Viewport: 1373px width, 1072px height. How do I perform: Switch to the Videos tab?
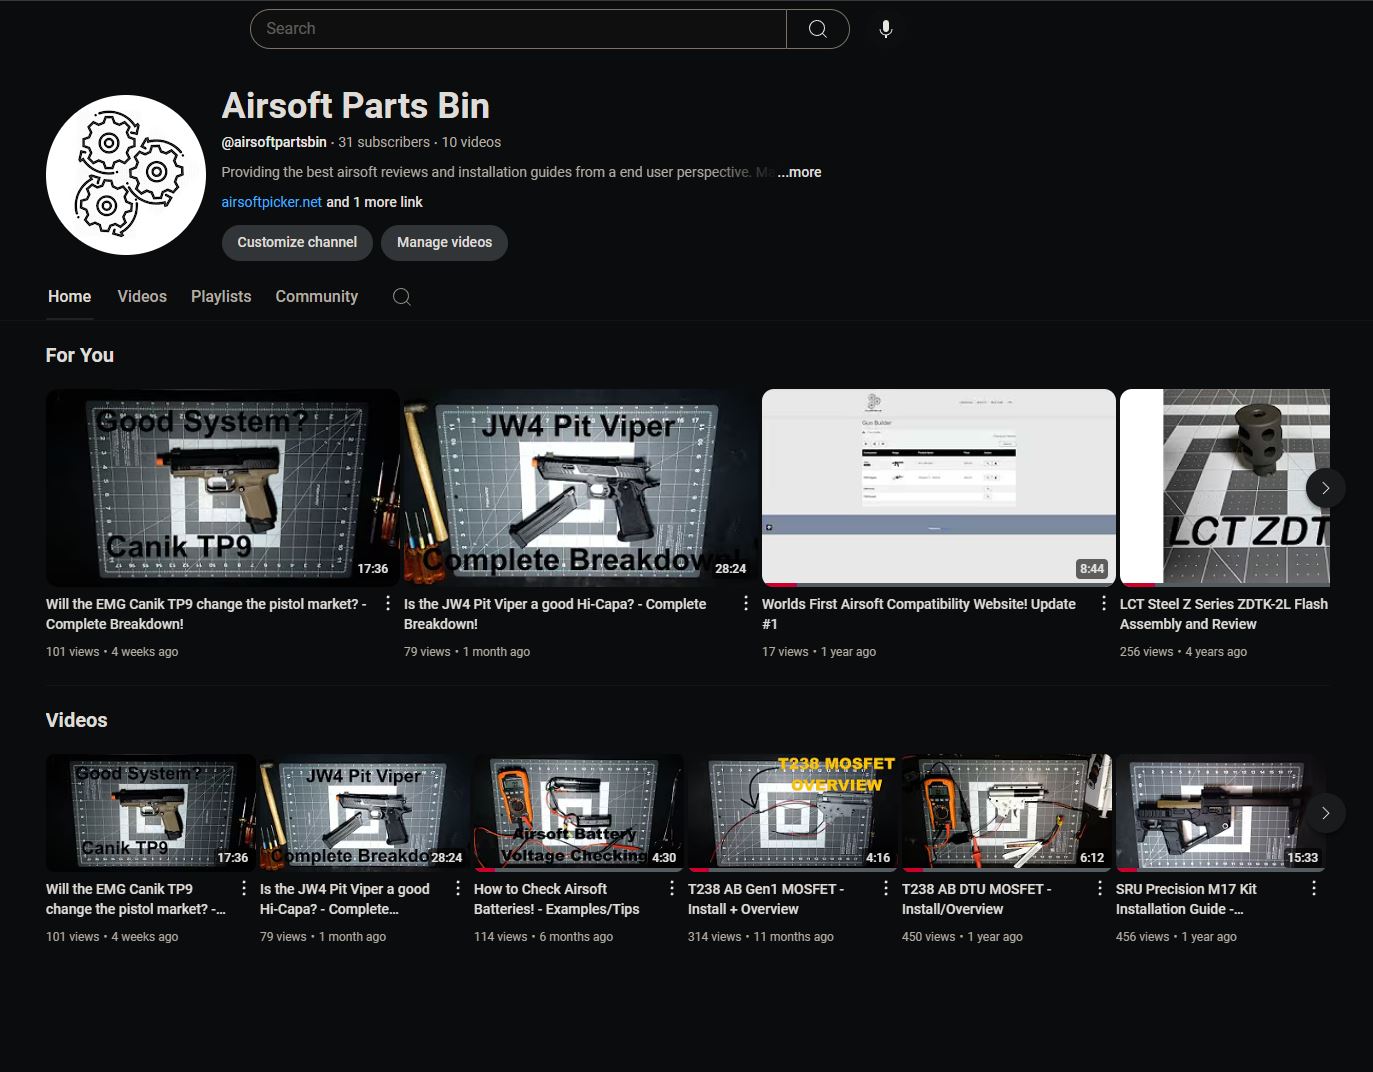point(142,297)
